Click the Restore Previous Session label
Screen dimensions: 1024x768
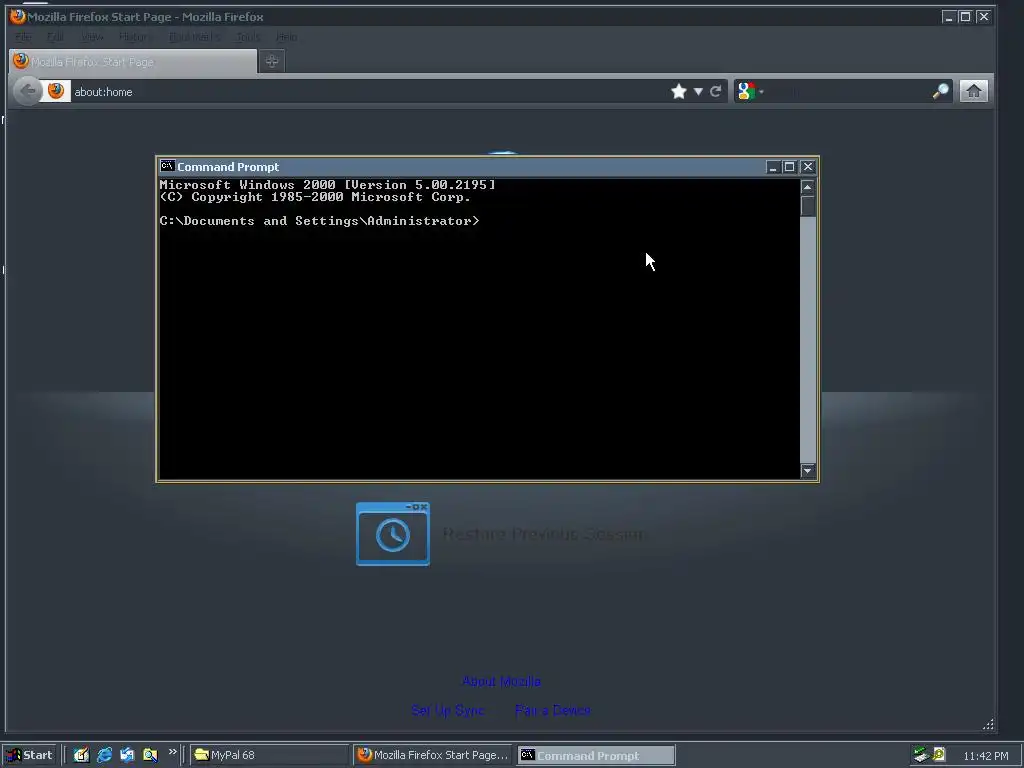(x=545, y=534)
